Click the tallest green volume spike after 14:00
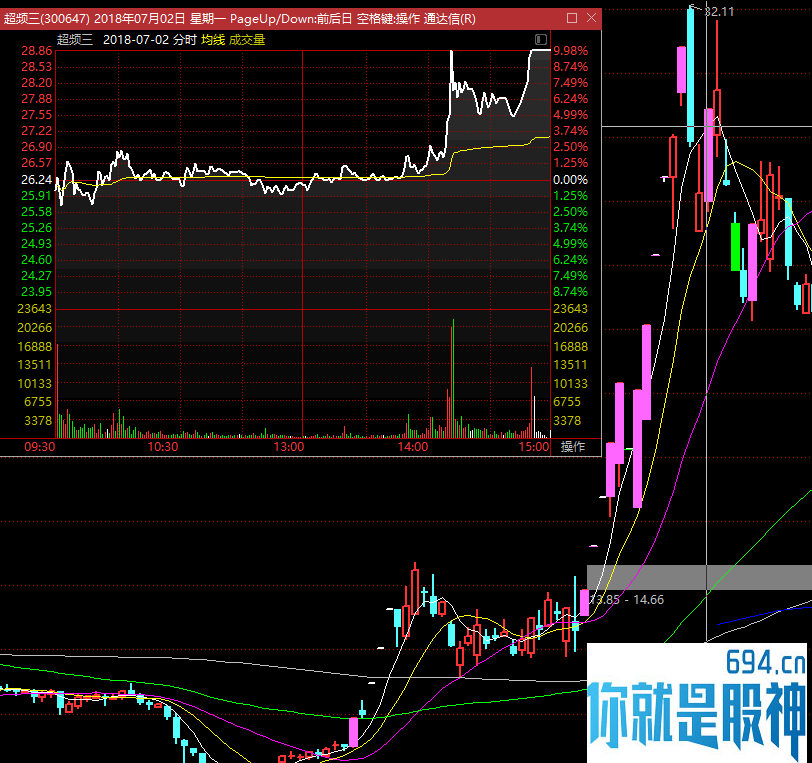Image resolution: width=812 pixels, height=763 pixels. point(453,379)
